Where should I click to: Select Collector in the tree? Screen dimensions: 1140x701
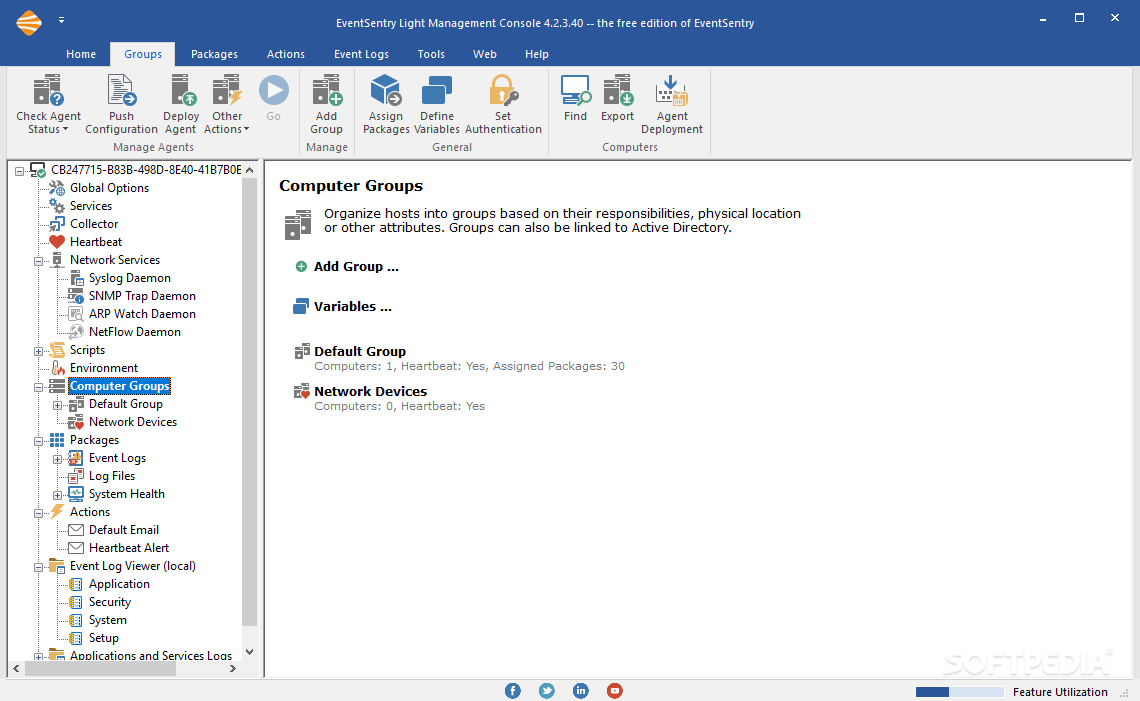[x=94, y=224]
